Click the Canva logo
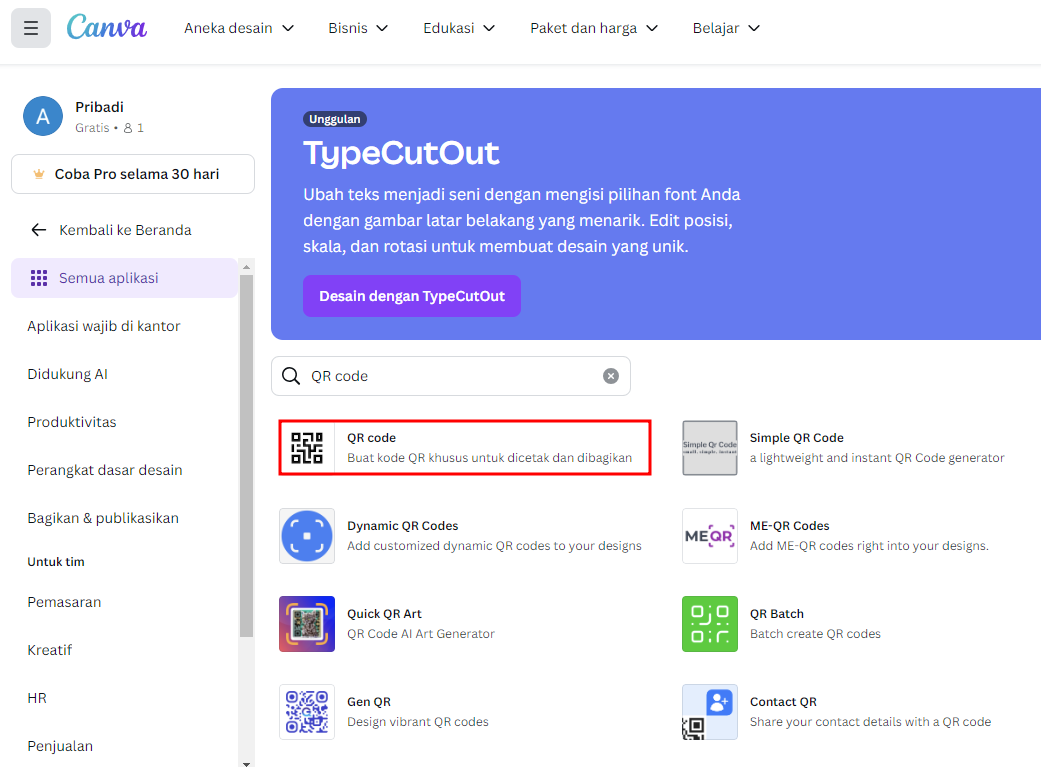1041x767 pixels. tap(106, 27)
